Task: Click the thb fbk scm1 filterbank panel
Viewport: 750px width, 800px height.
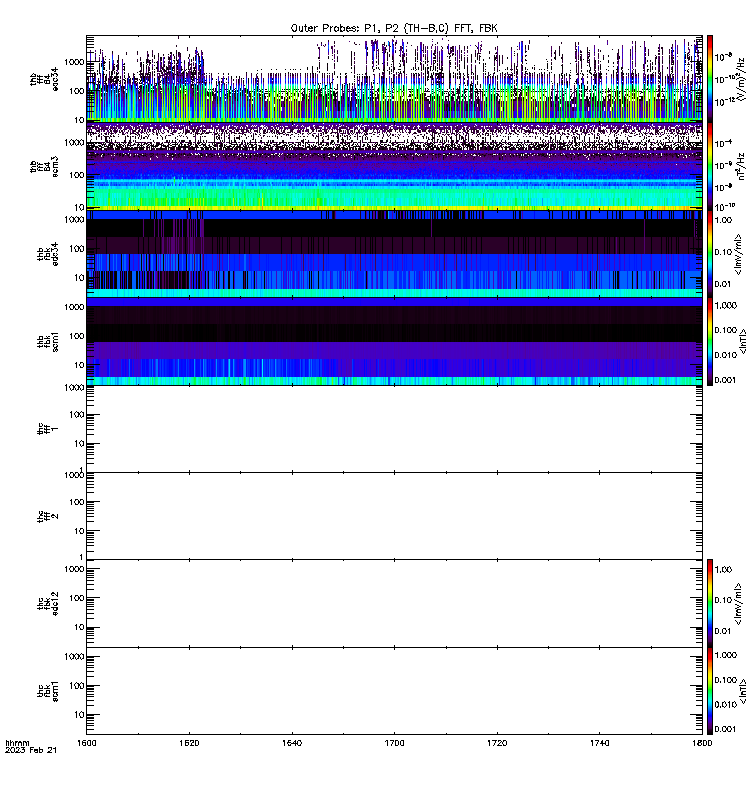Action: point(394,341)
